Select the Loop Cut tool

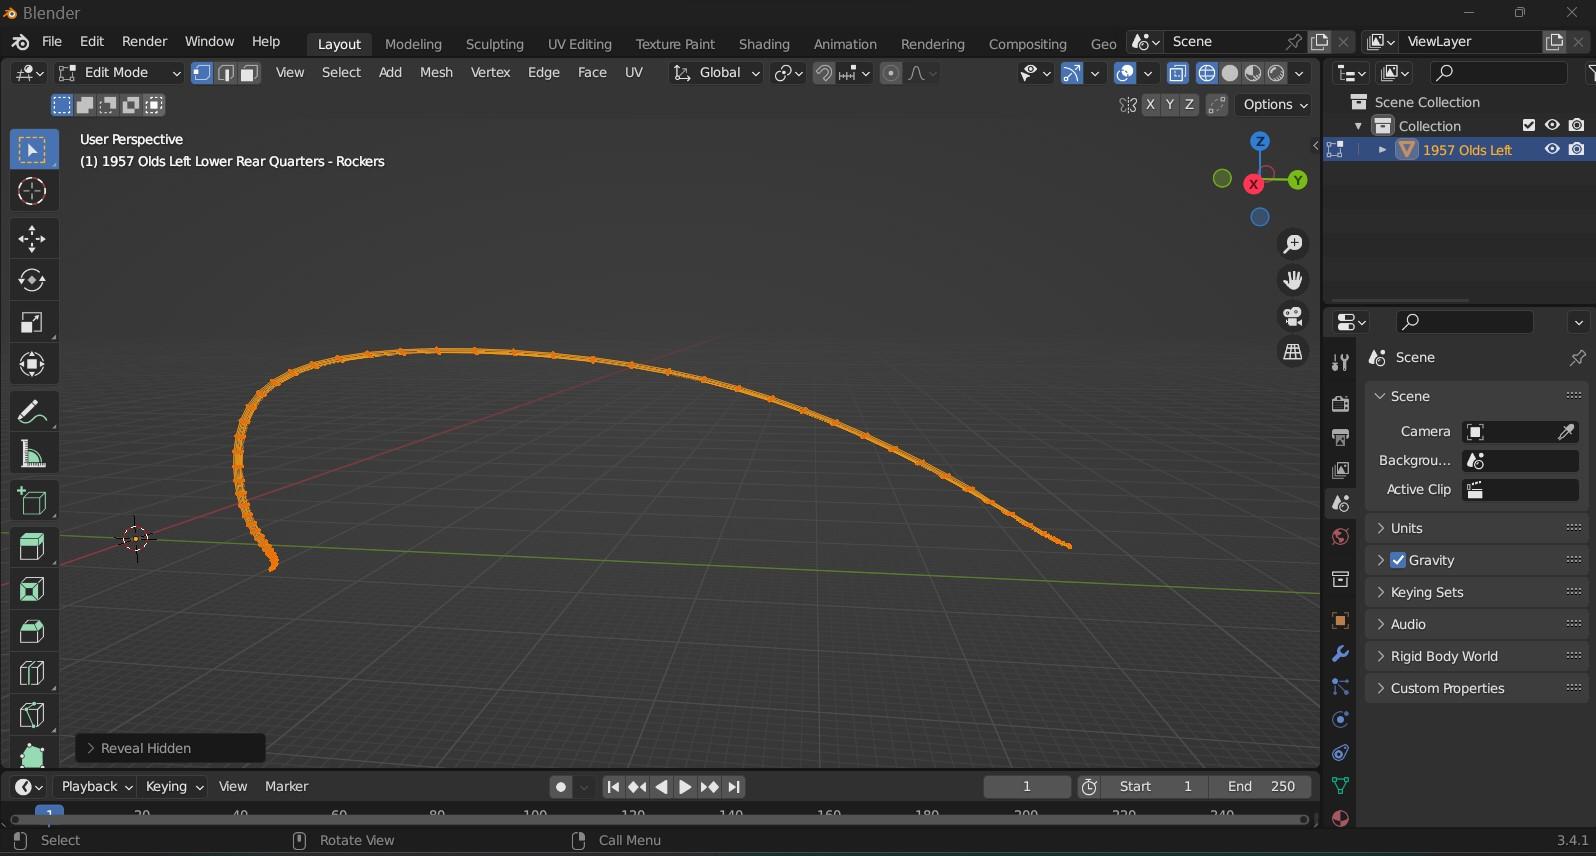click(x=32, y=673)
